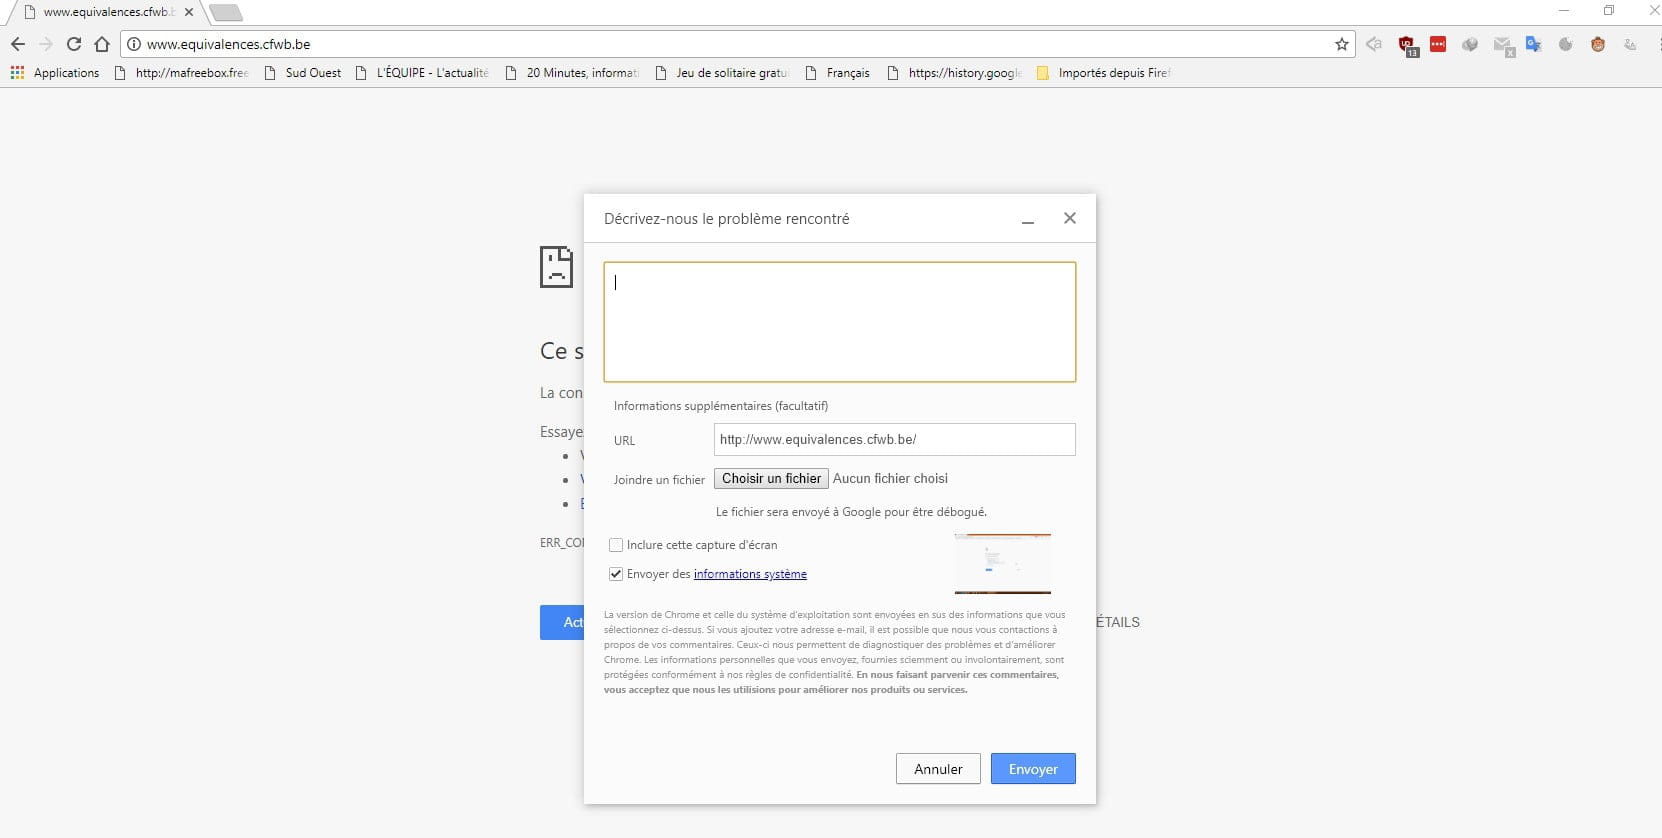Click the bookmark star icon in address bar
The image size is (1662, 838).
coord(1341,44)
